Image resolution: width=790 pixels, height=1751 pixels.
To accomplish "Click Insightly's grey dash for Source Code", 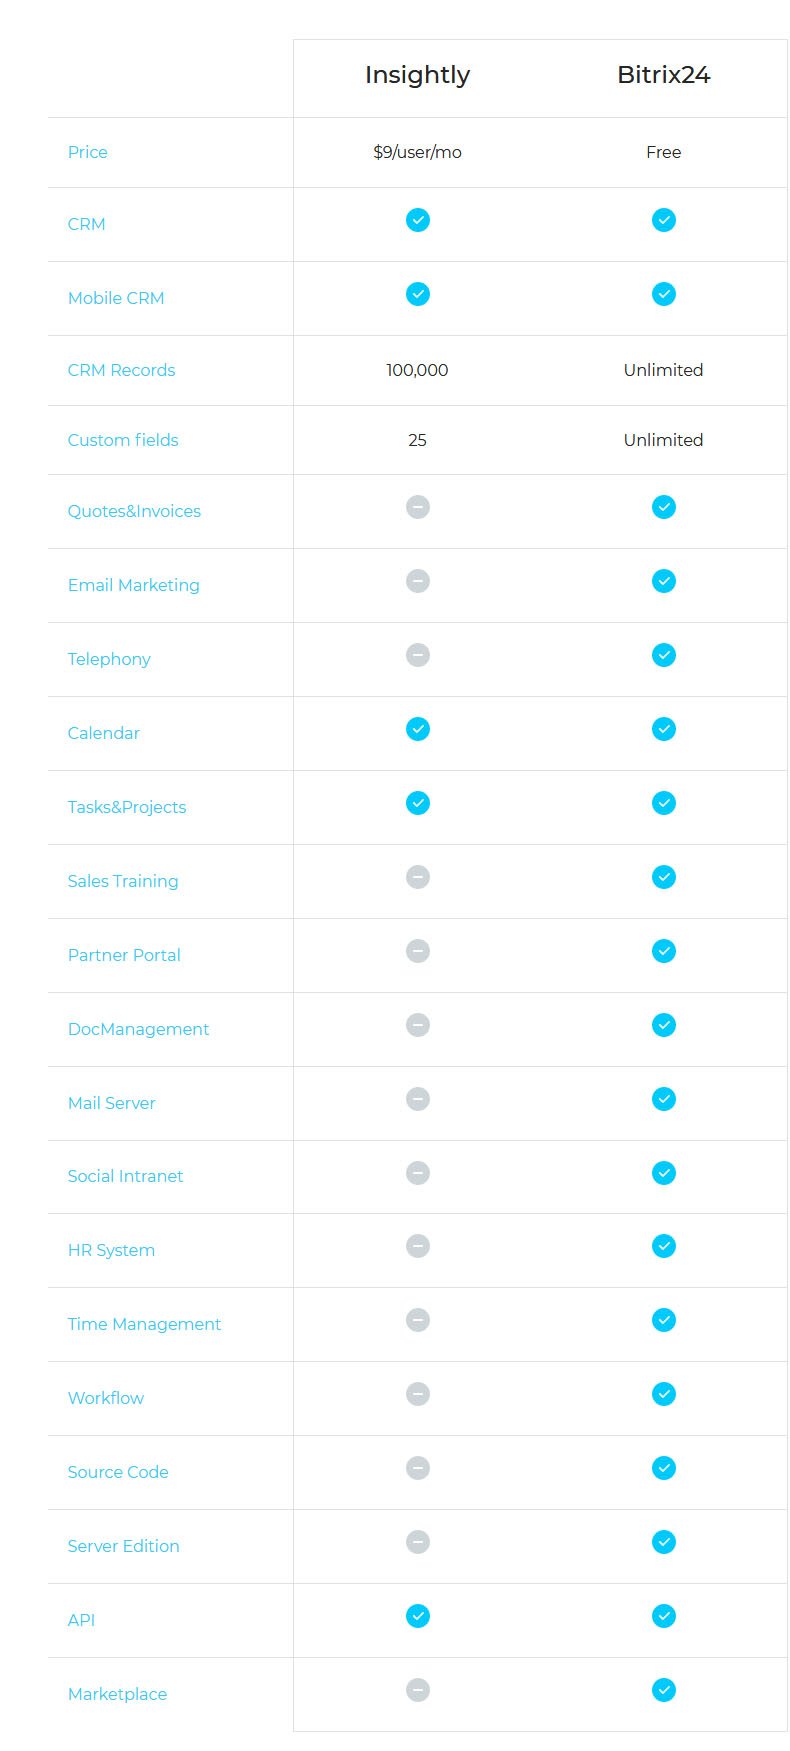I will pyautogui.click(x=418, y=1468).
